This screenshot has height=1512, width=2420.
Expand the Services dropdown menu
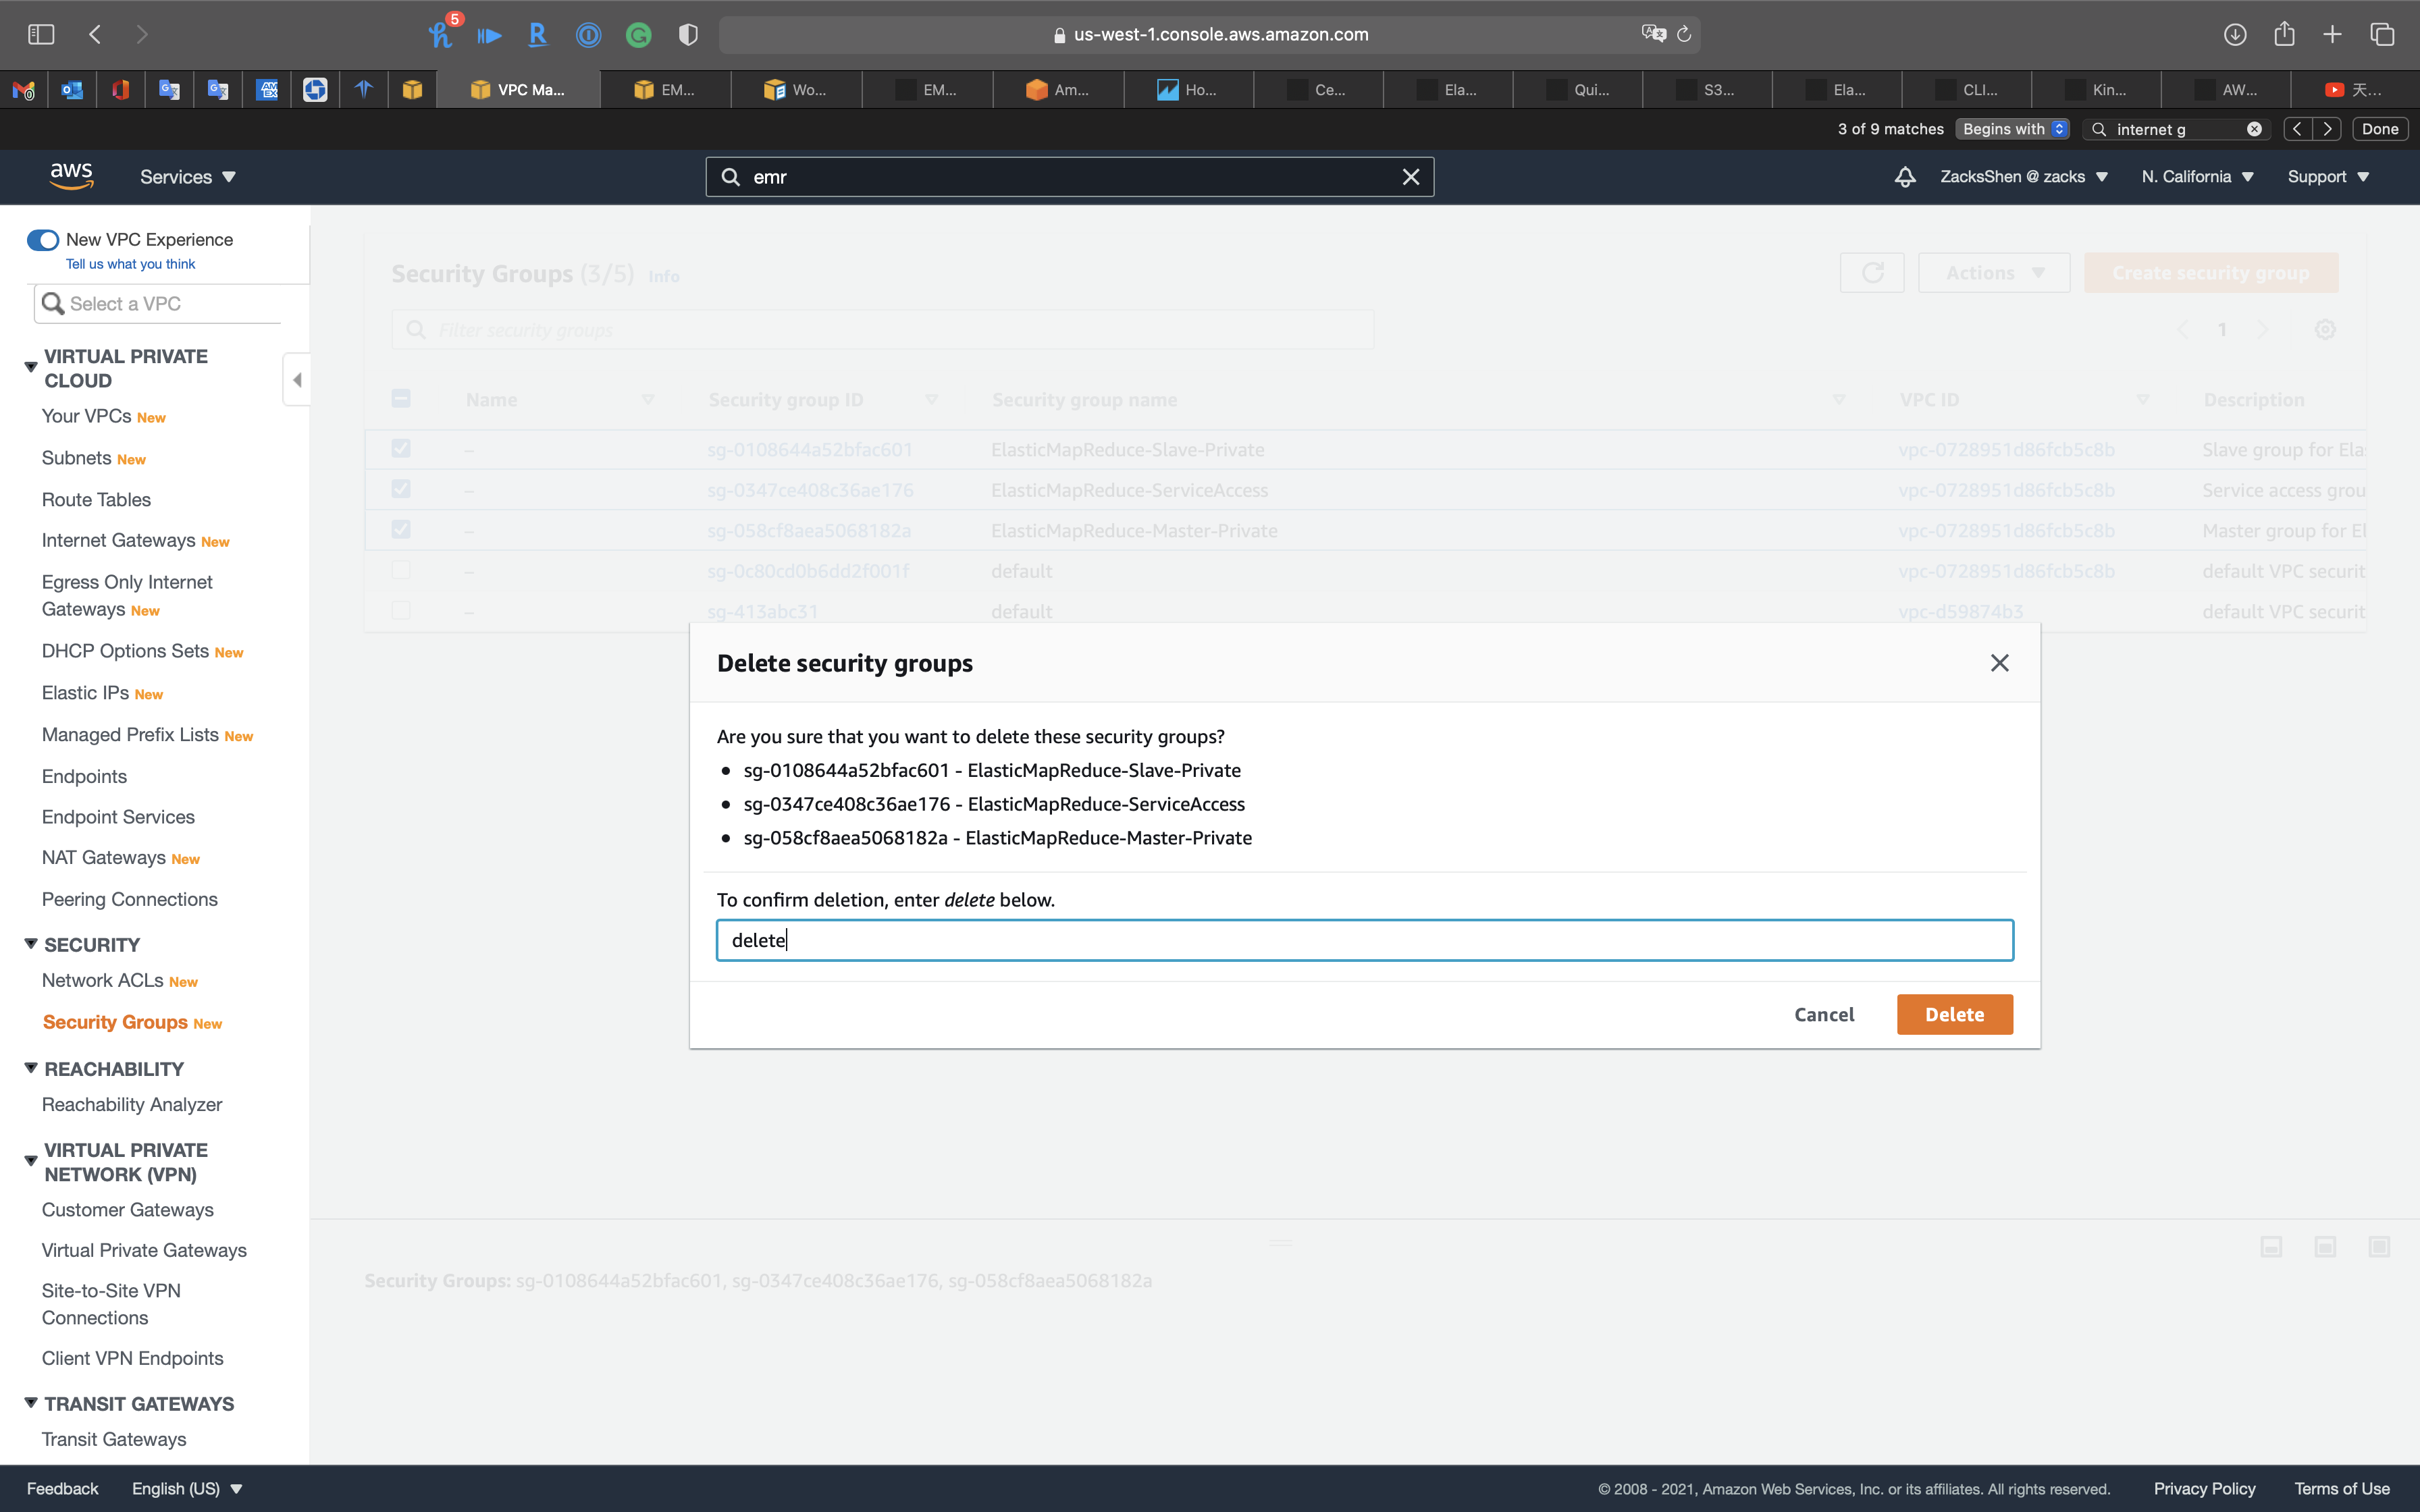pos(188,177)
